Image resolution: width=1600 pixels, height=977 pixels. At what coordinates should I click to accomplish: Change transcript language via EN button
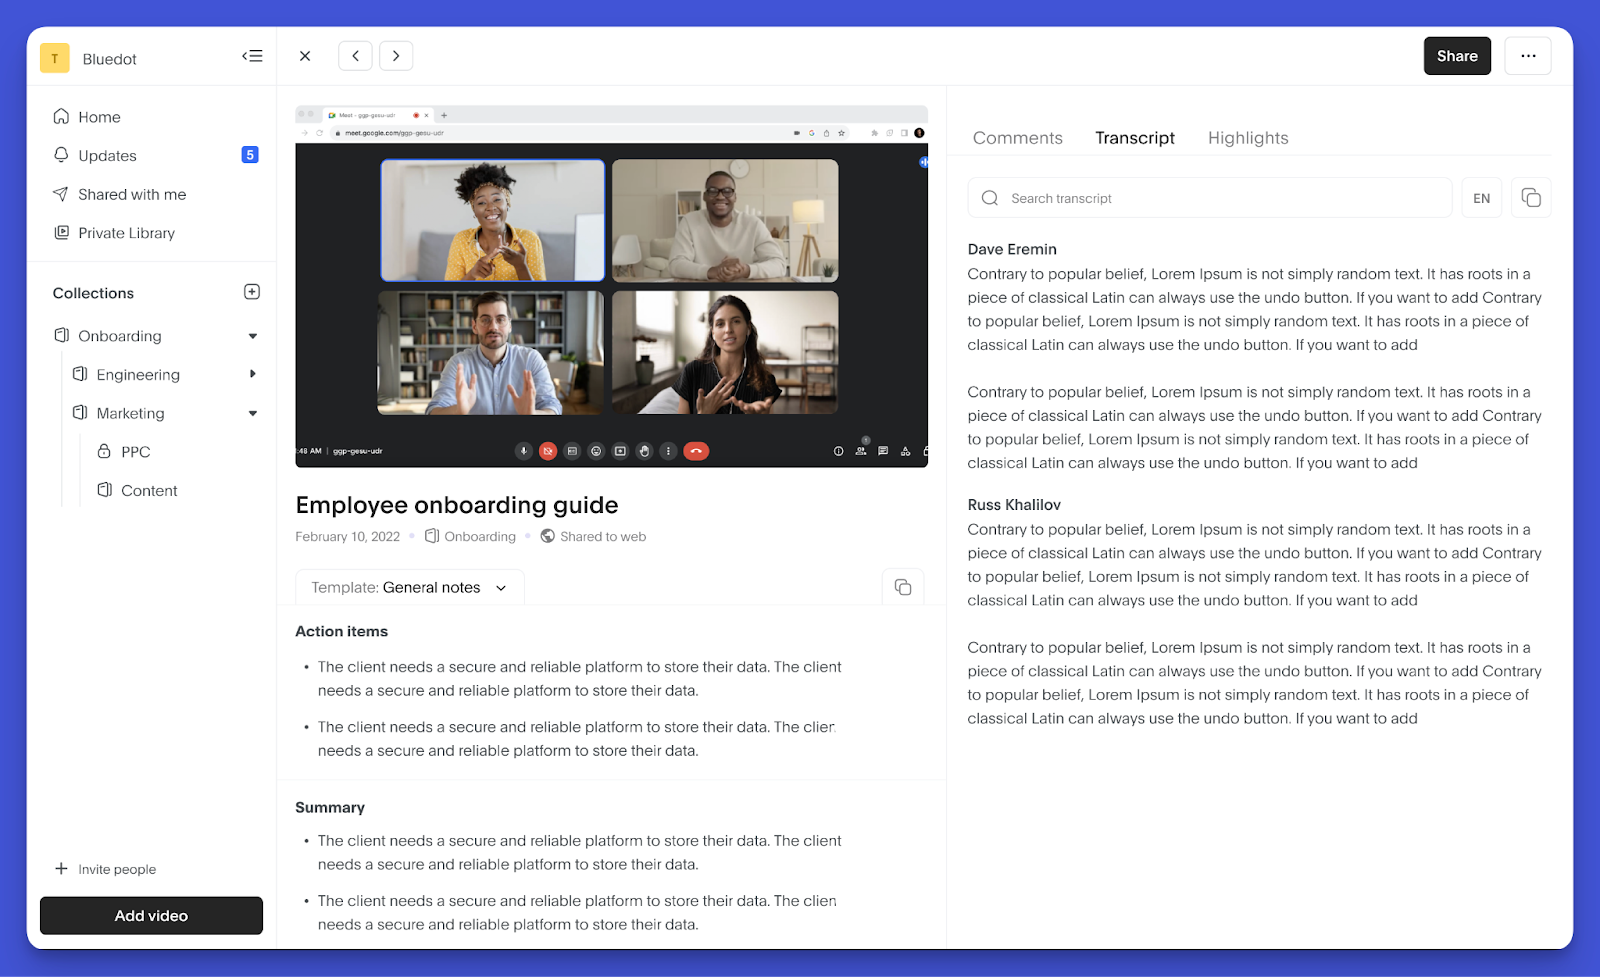[1482, 198]
